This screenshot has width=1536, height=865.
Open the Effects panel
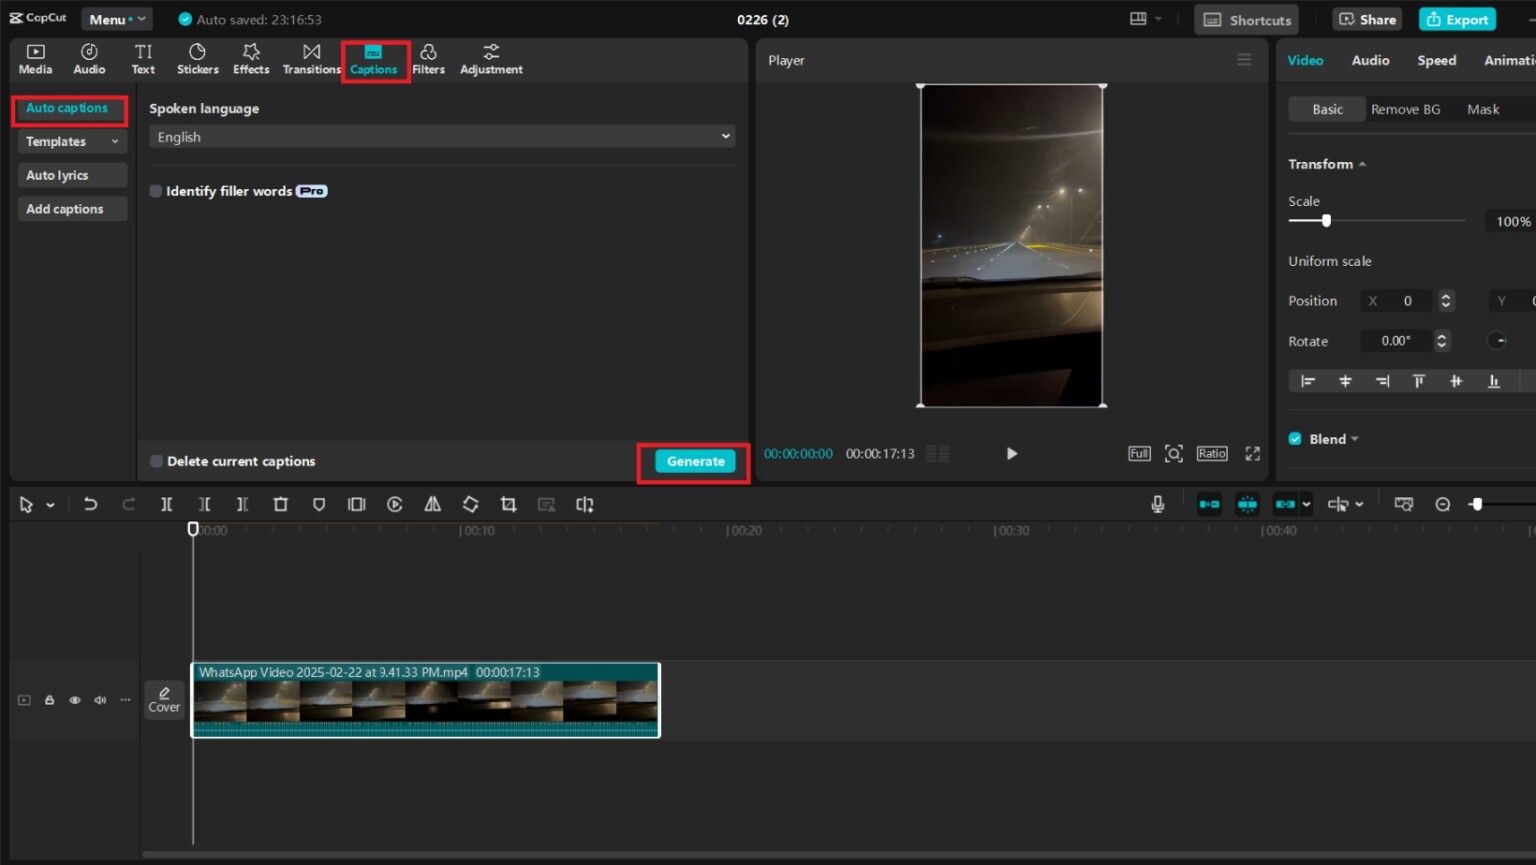(x=251, y=59)
